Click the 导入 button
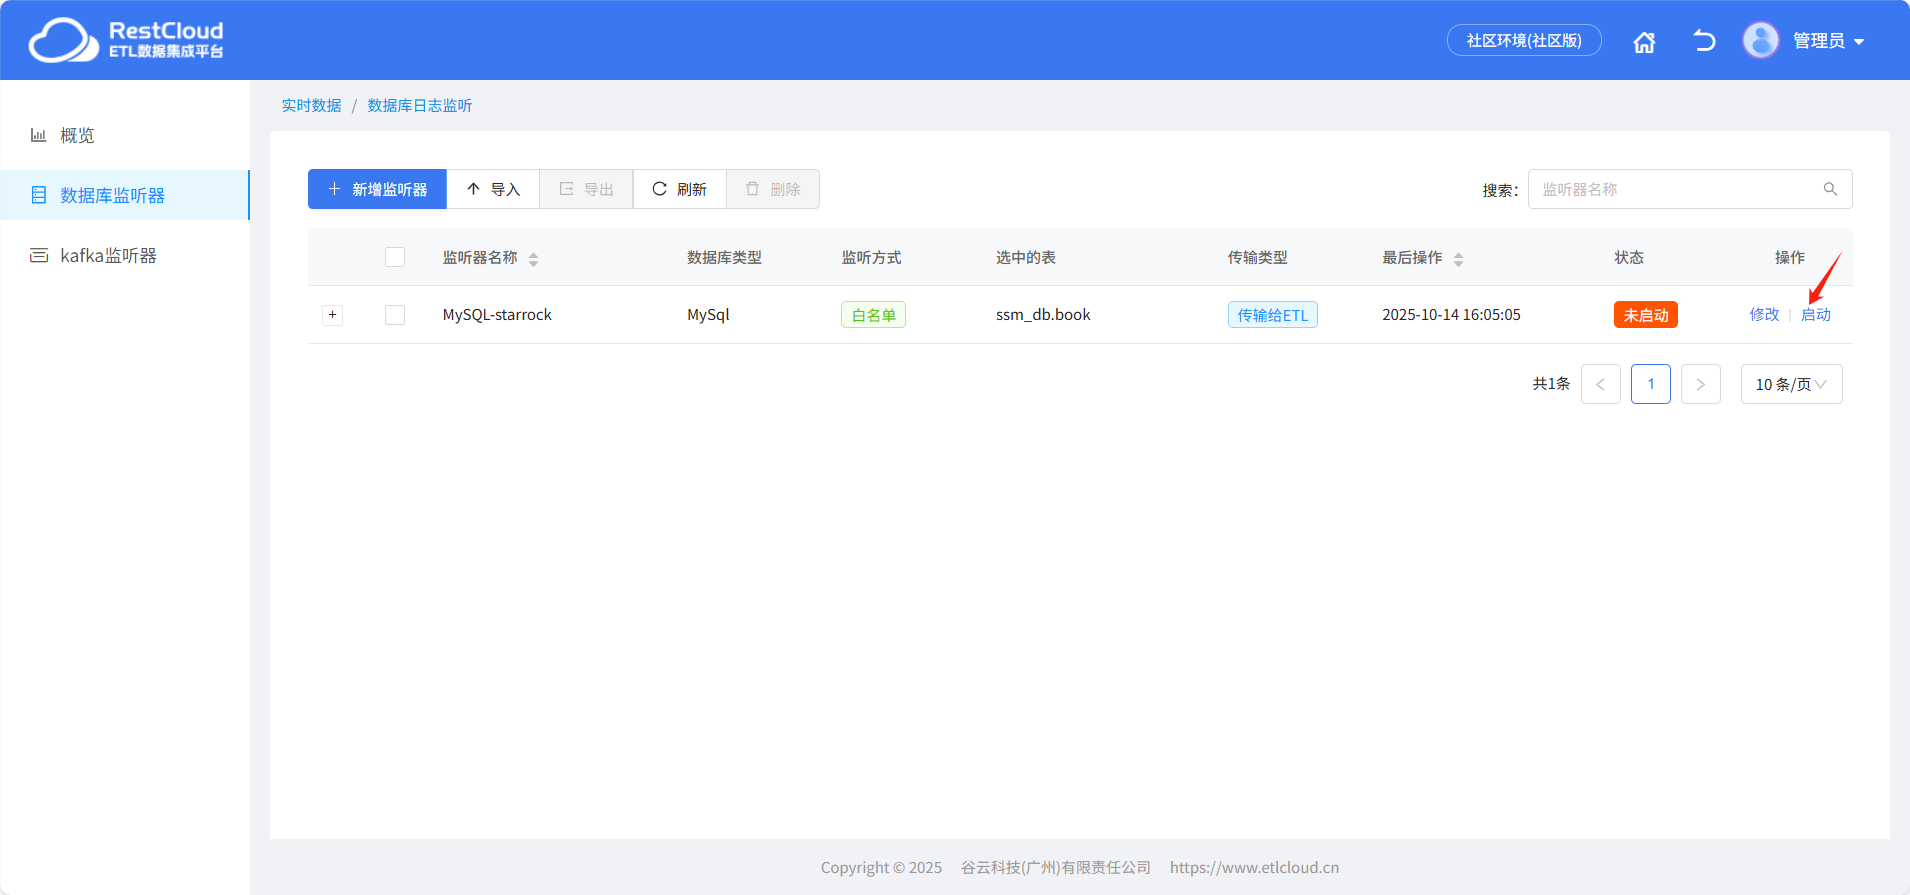Screen dimensions: 1910x895 493,189
